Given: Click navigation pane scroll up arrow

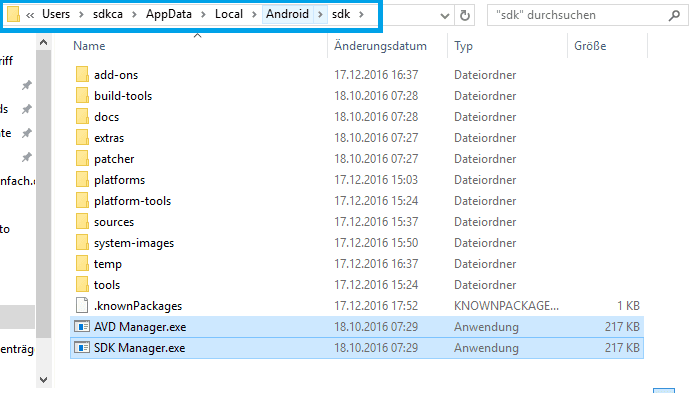Looking at the screenshot, I should pos(43,43).
